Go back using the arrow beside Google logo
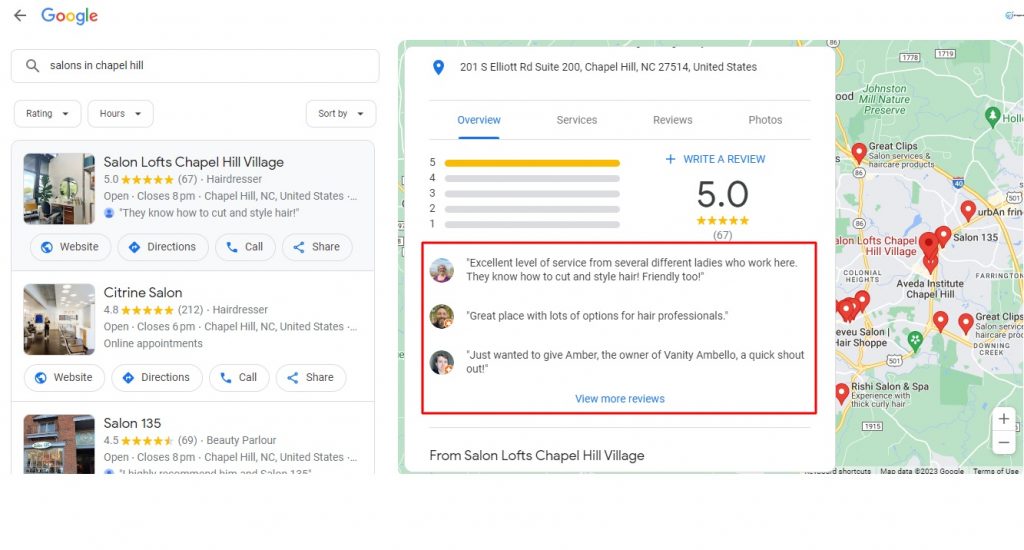Screen dimensions: 1024x550 point(20,16)
